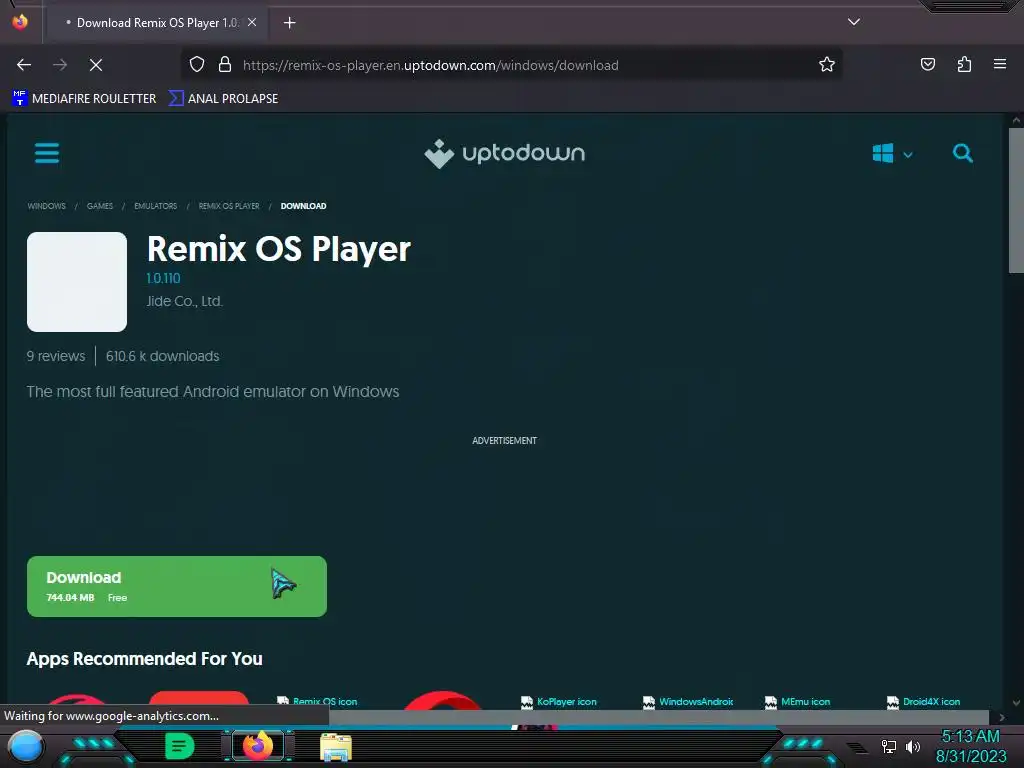Click the network tray icon
The image size is (1024, 768).
(889, 746)
